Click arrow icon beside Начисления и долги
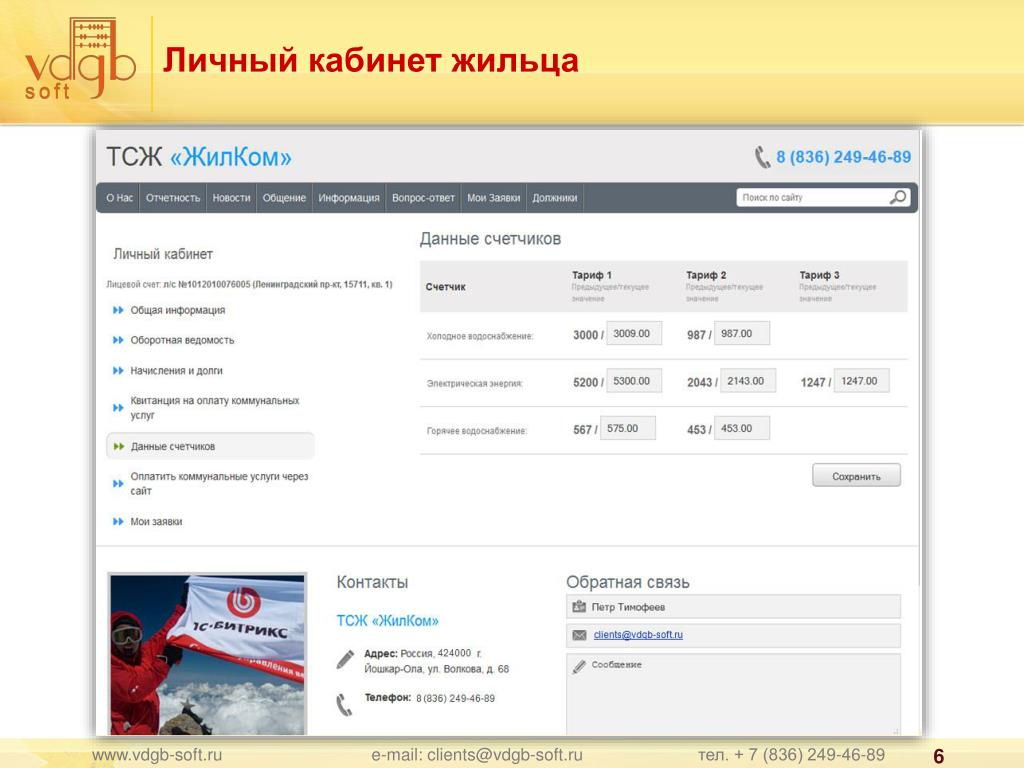Screen dimensions: 1024x768 tap(118, 370)
